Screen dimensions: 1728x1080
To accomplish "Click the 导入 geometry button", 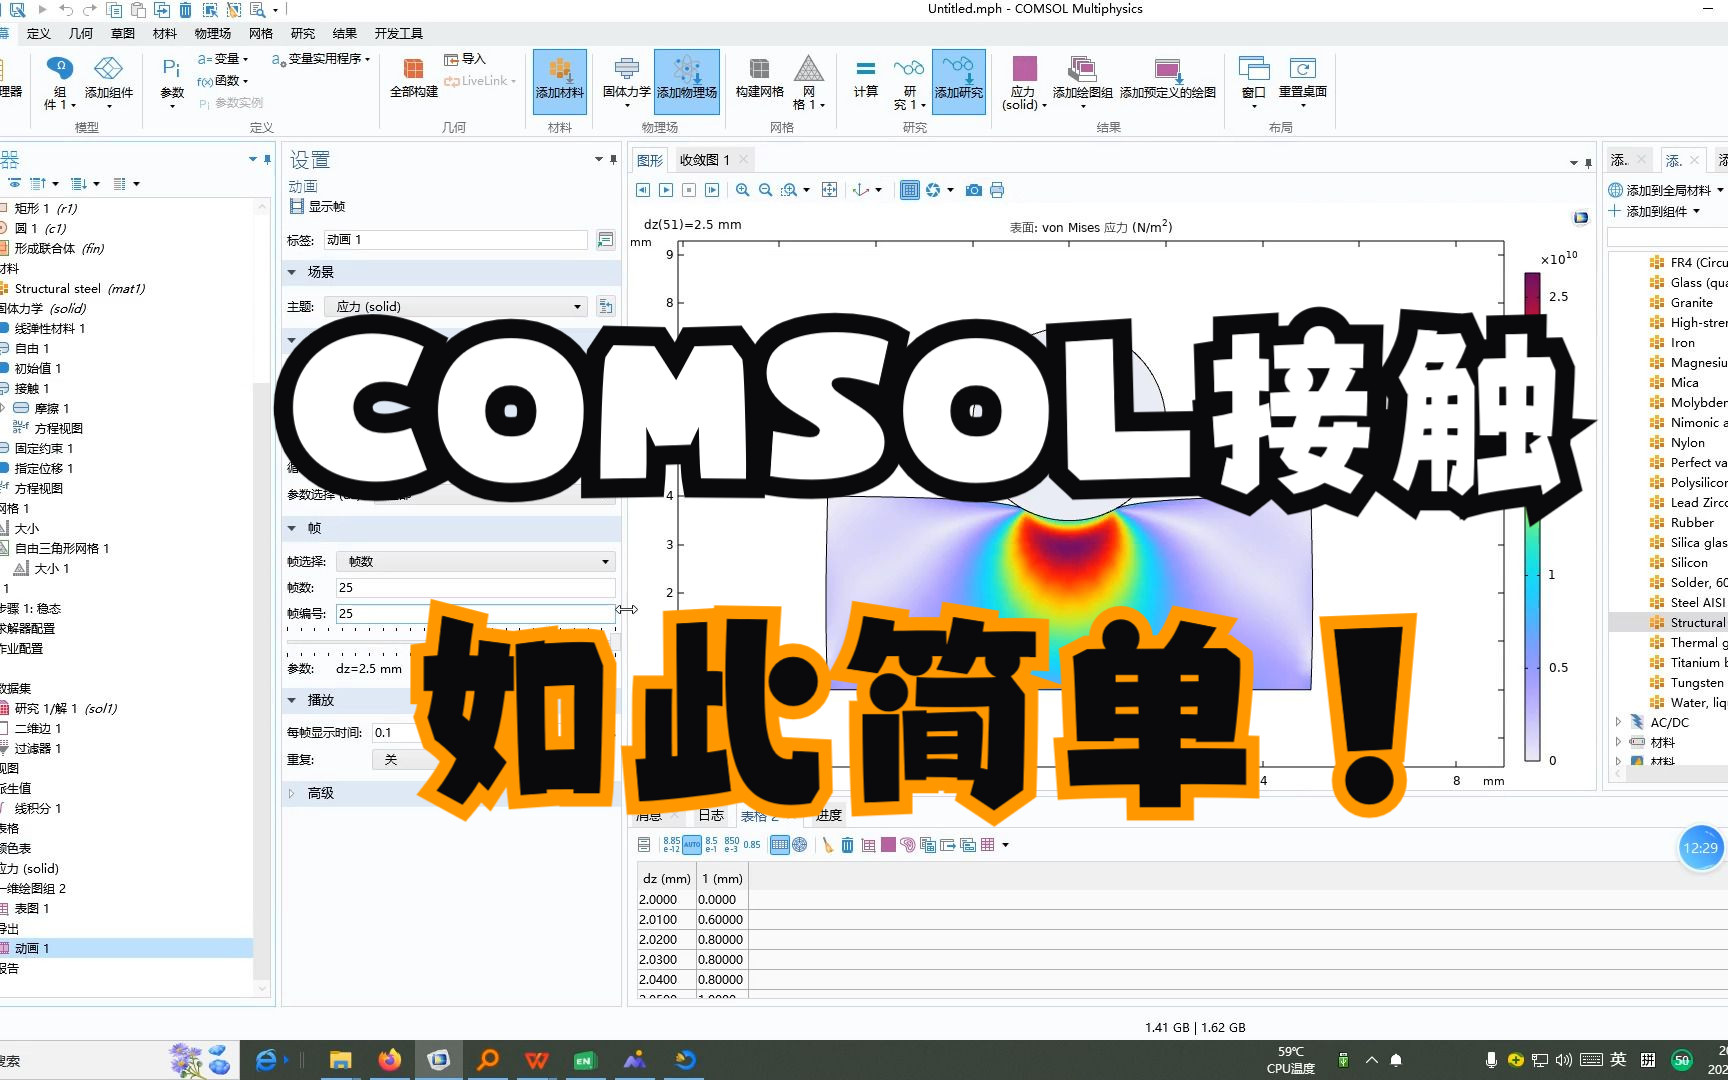I will tap(465, 59).
